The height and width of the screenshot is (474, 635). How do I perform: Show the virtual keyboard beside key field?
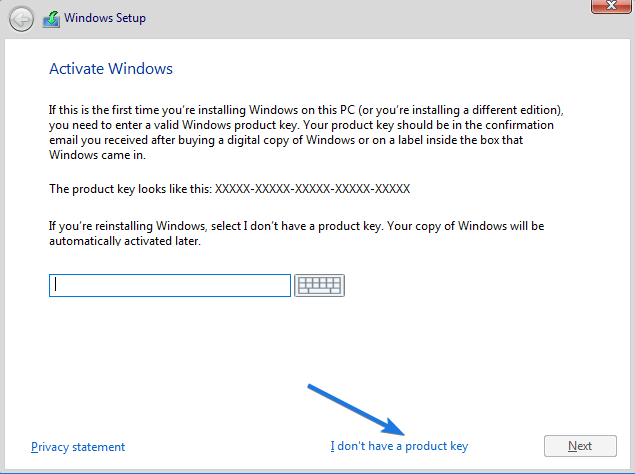[x=319, y=285]
